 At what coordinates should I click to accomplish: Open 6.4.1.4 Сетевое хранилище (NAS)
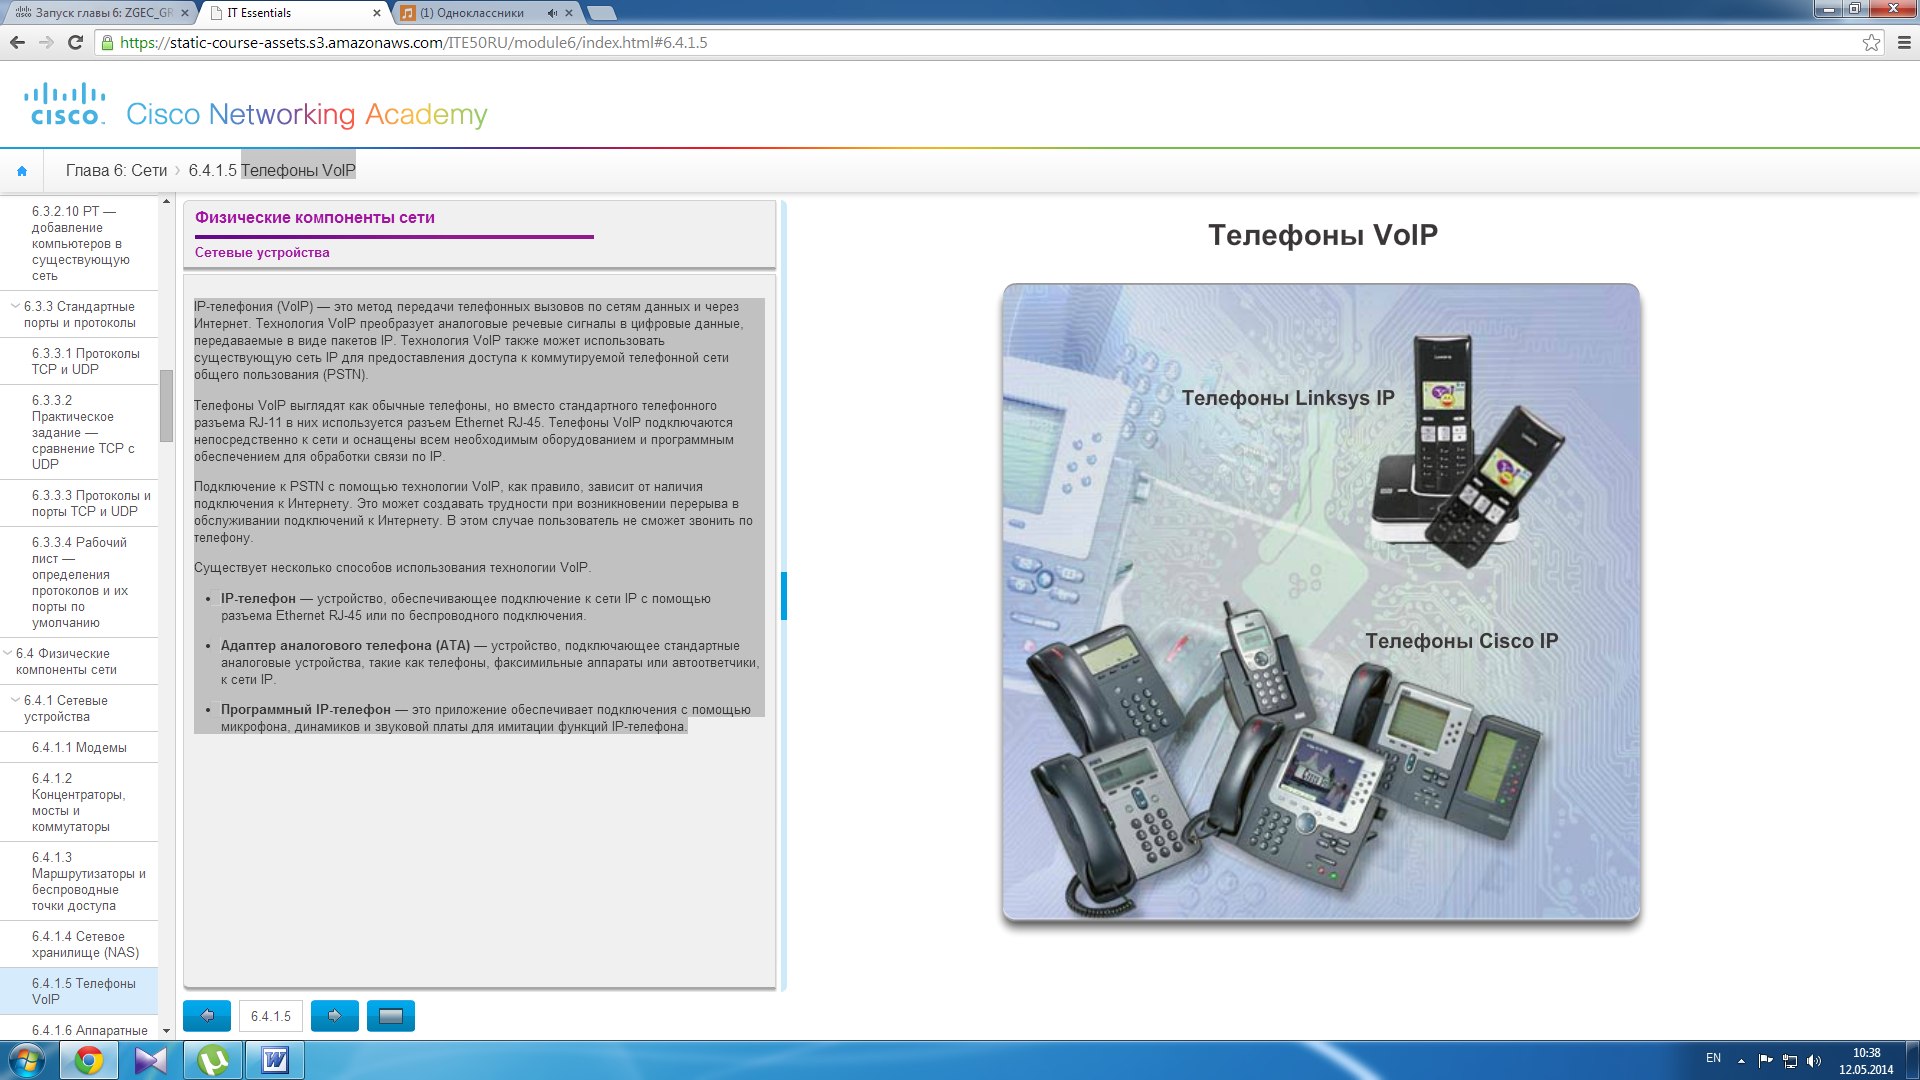(80, 945)
